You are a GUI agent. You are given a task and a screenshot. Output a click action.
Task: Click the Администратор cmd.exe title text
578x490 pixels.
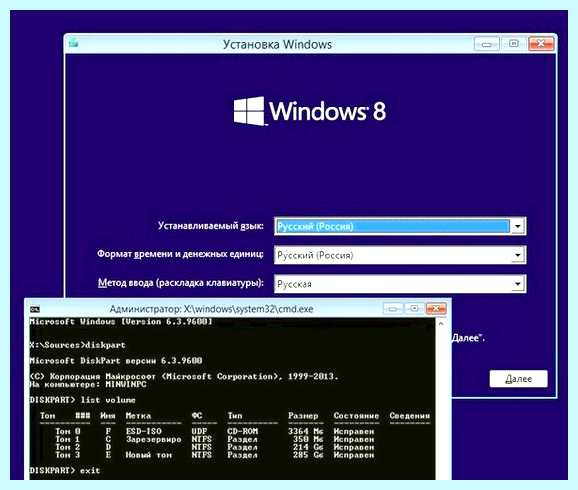211,309
